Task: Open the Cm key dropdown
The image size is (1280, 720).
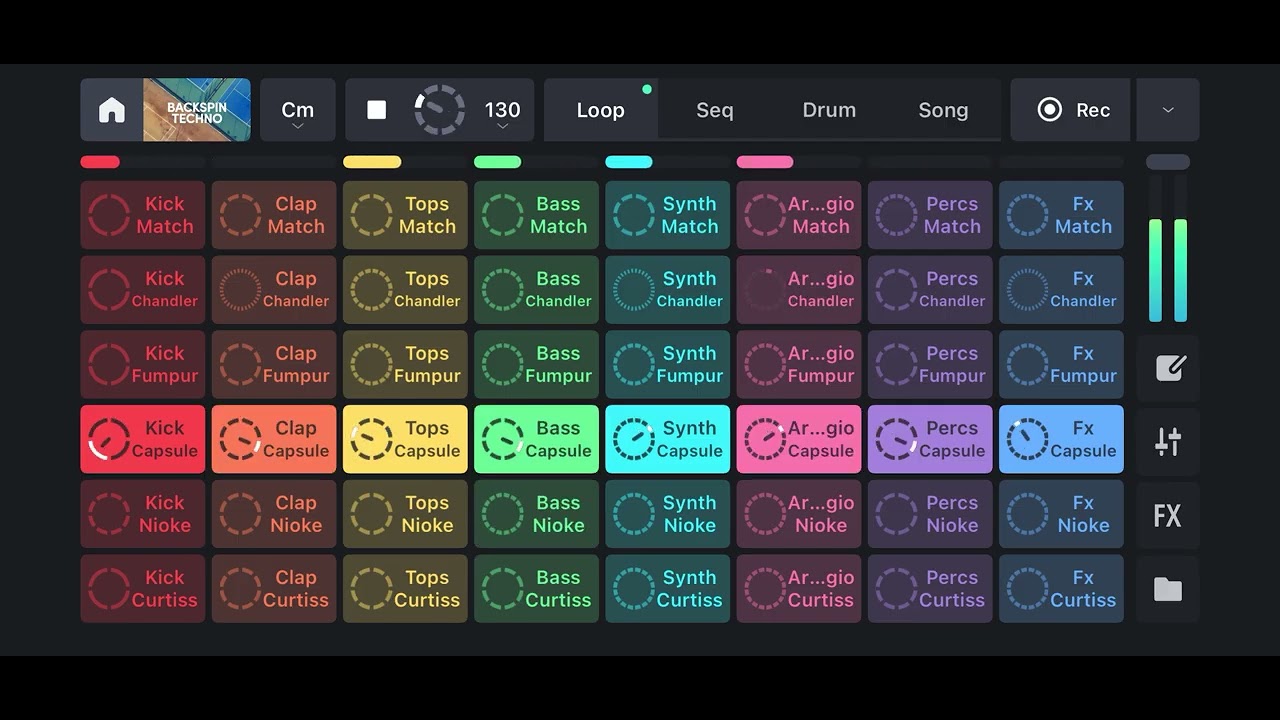Action: pos(297,110)
